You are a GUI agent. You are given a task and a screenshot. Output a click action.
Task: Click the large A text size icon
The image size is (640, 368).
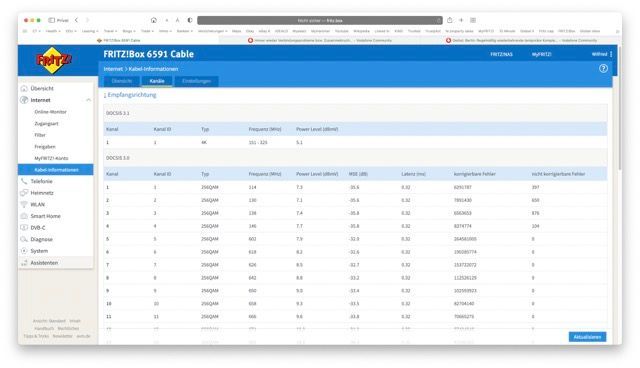178,20
